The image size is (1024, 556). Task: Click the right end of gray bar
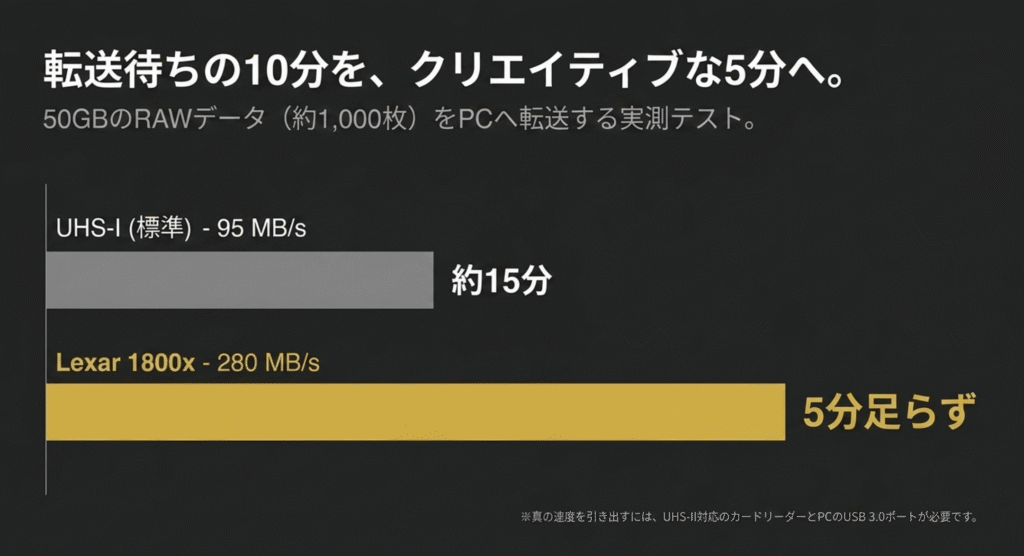point(430,280)
